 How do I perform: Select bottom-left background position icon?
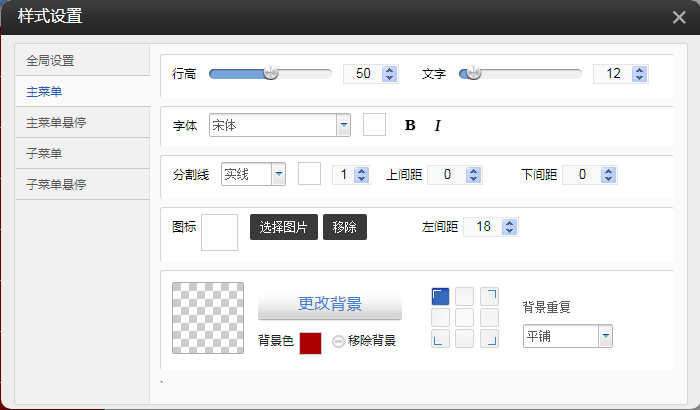pyautogui.click(x=440, y=339)
